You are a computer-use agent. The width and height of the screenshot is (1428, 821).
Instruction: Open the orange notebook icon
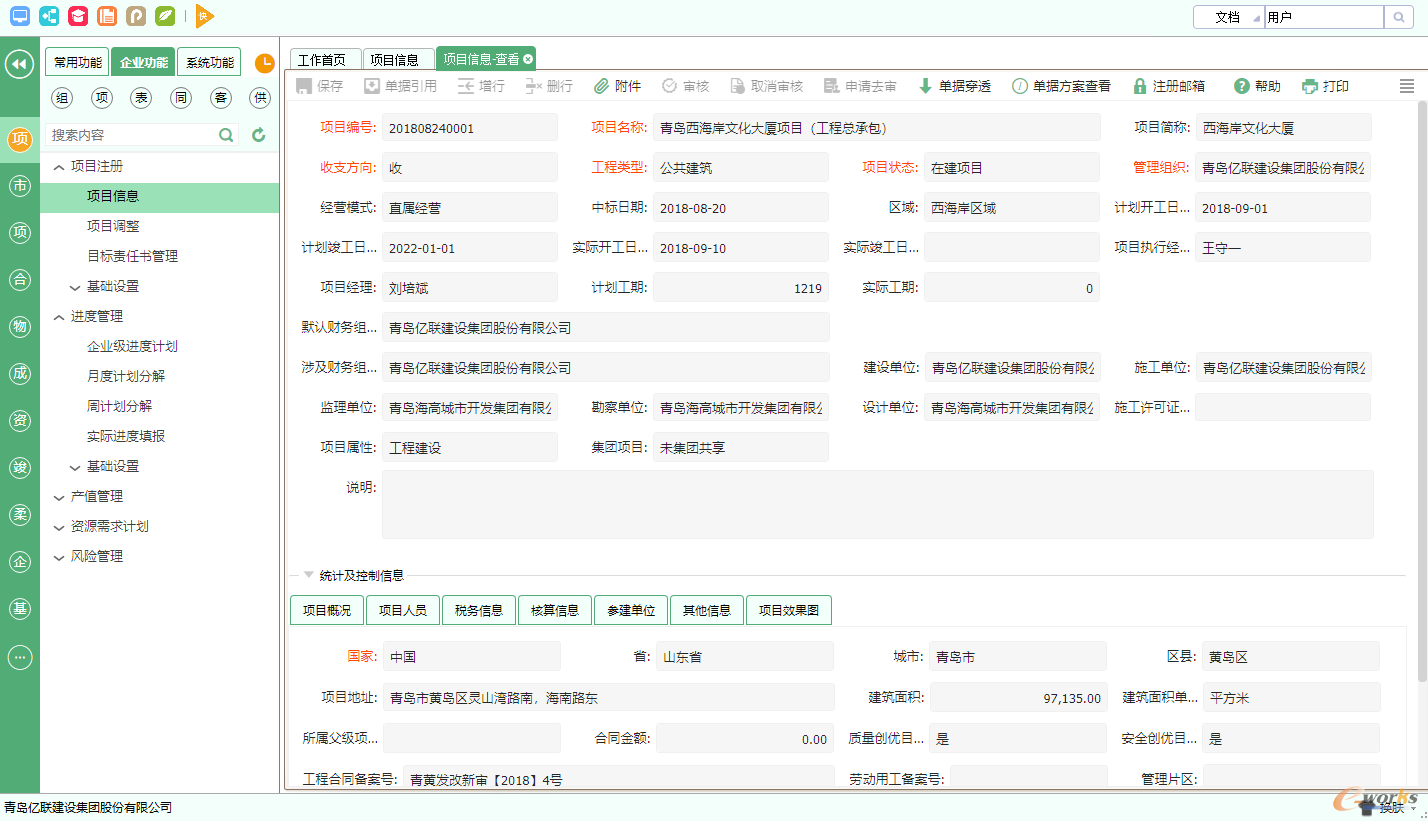[x=107, y=16]
